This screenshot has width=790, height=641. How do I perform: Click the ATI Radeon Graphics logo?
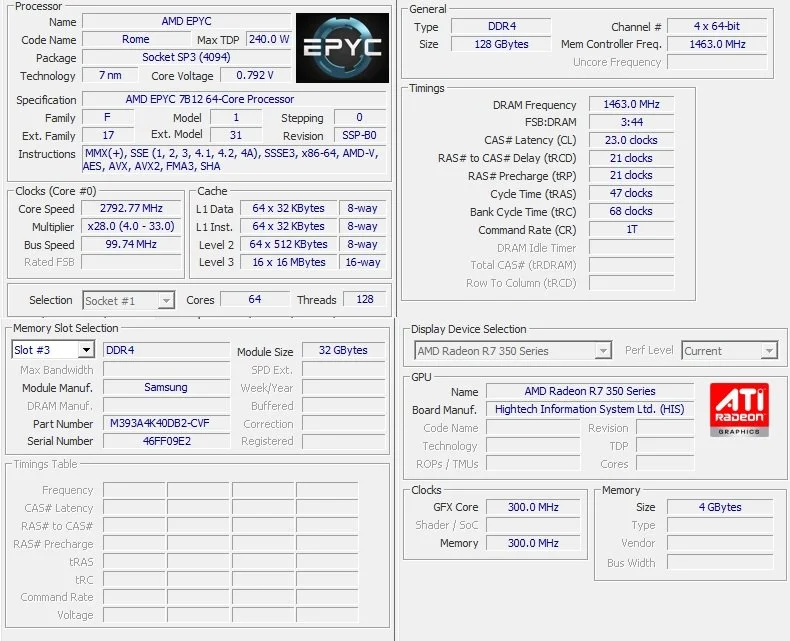tap(739, 409)
